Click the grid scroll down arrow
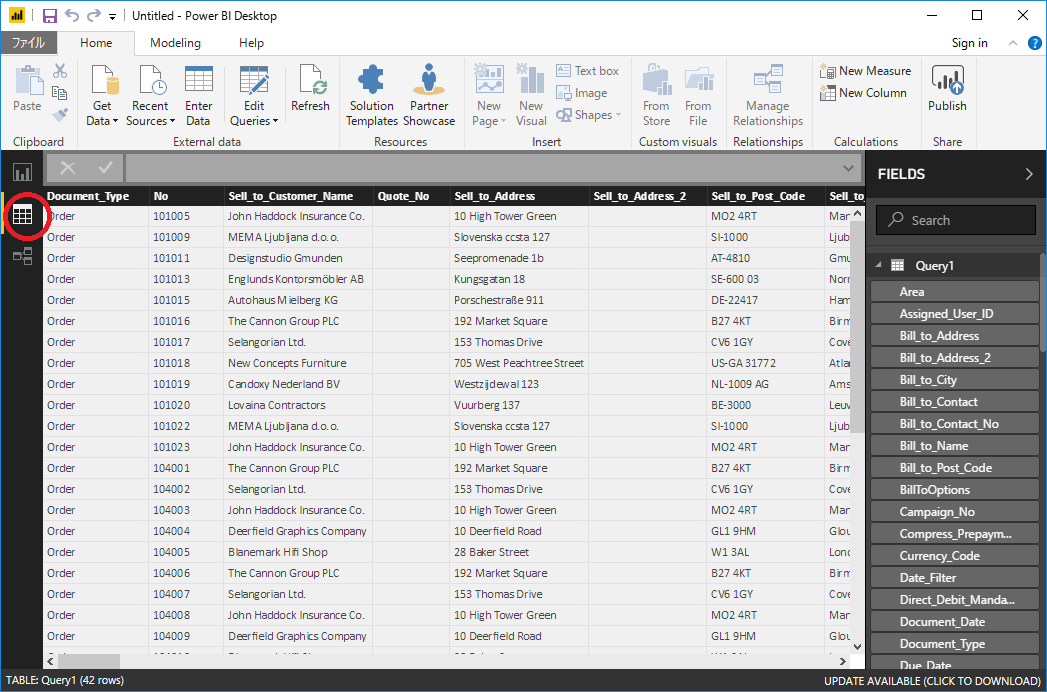The width and height of the screenshot is (1047, 692). [x=857, y=646]
